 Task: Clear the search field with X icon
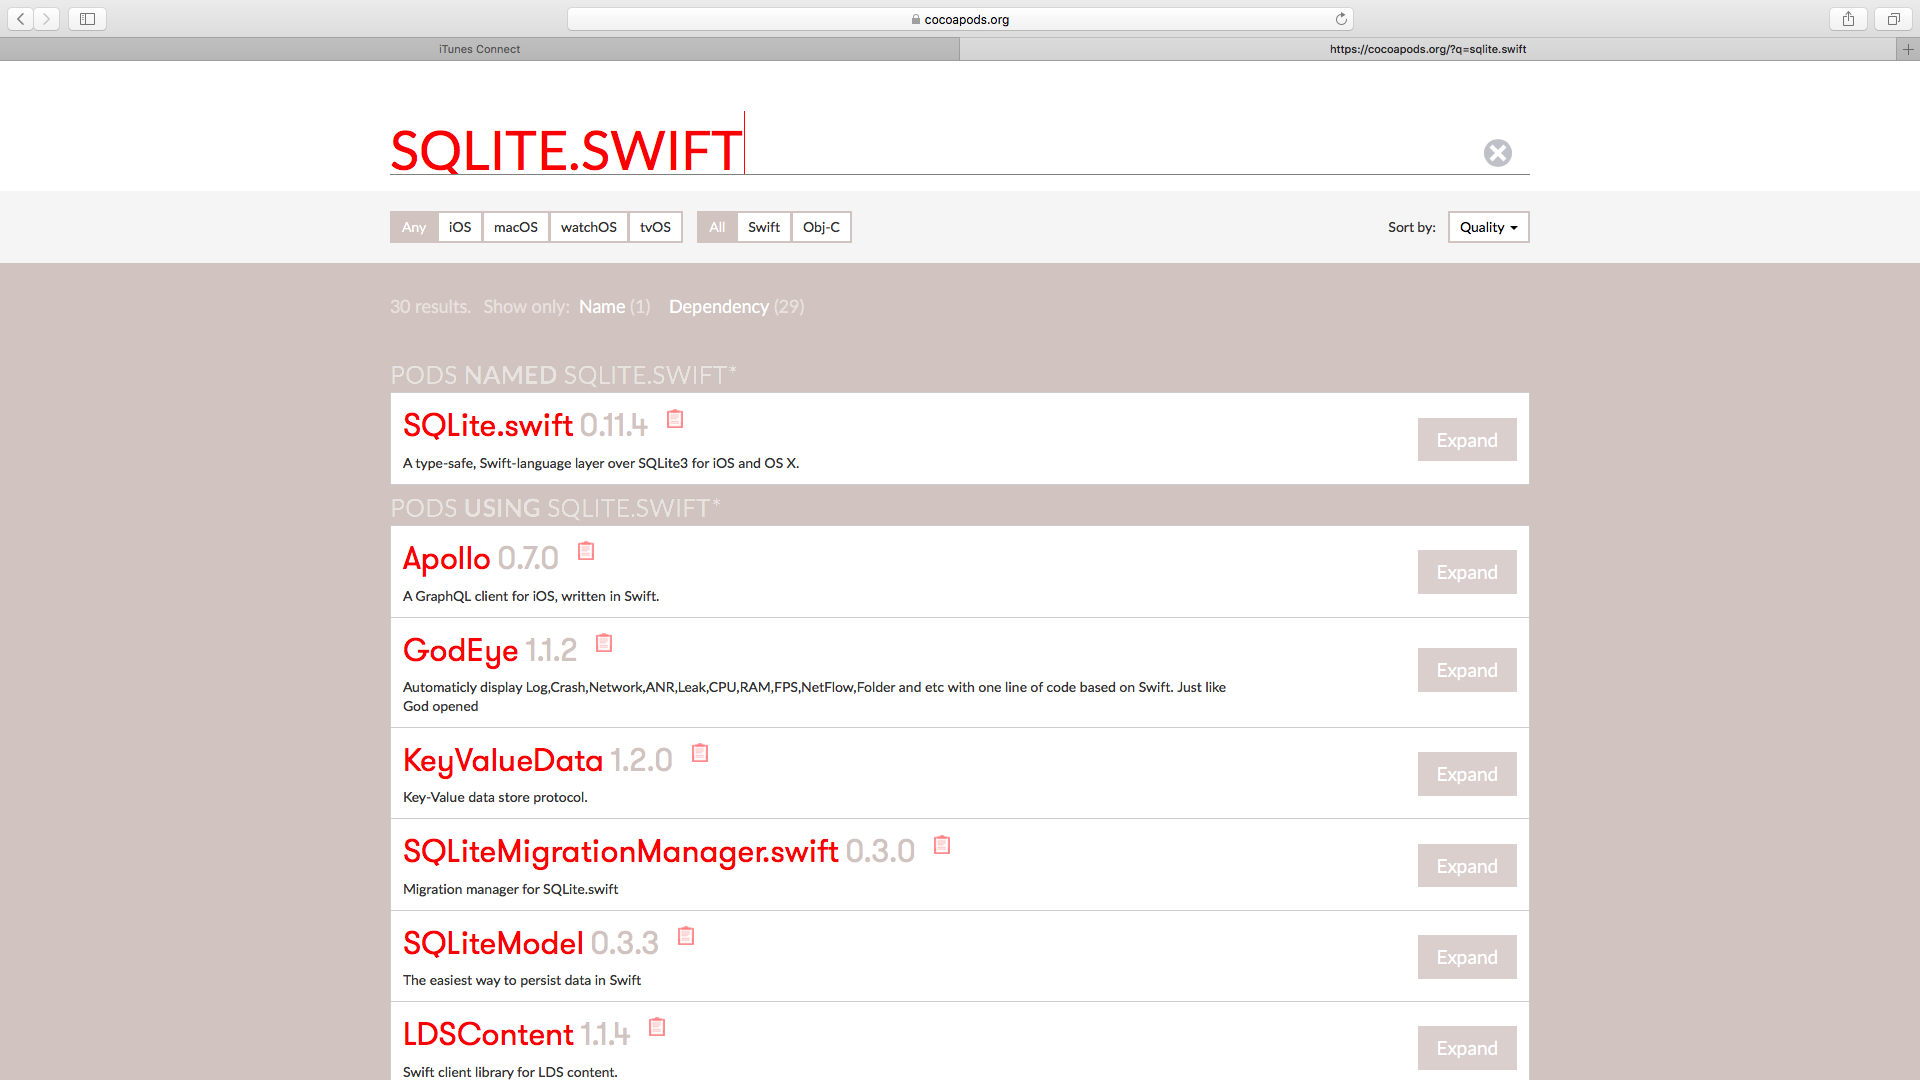click(x=1497, y=153)
